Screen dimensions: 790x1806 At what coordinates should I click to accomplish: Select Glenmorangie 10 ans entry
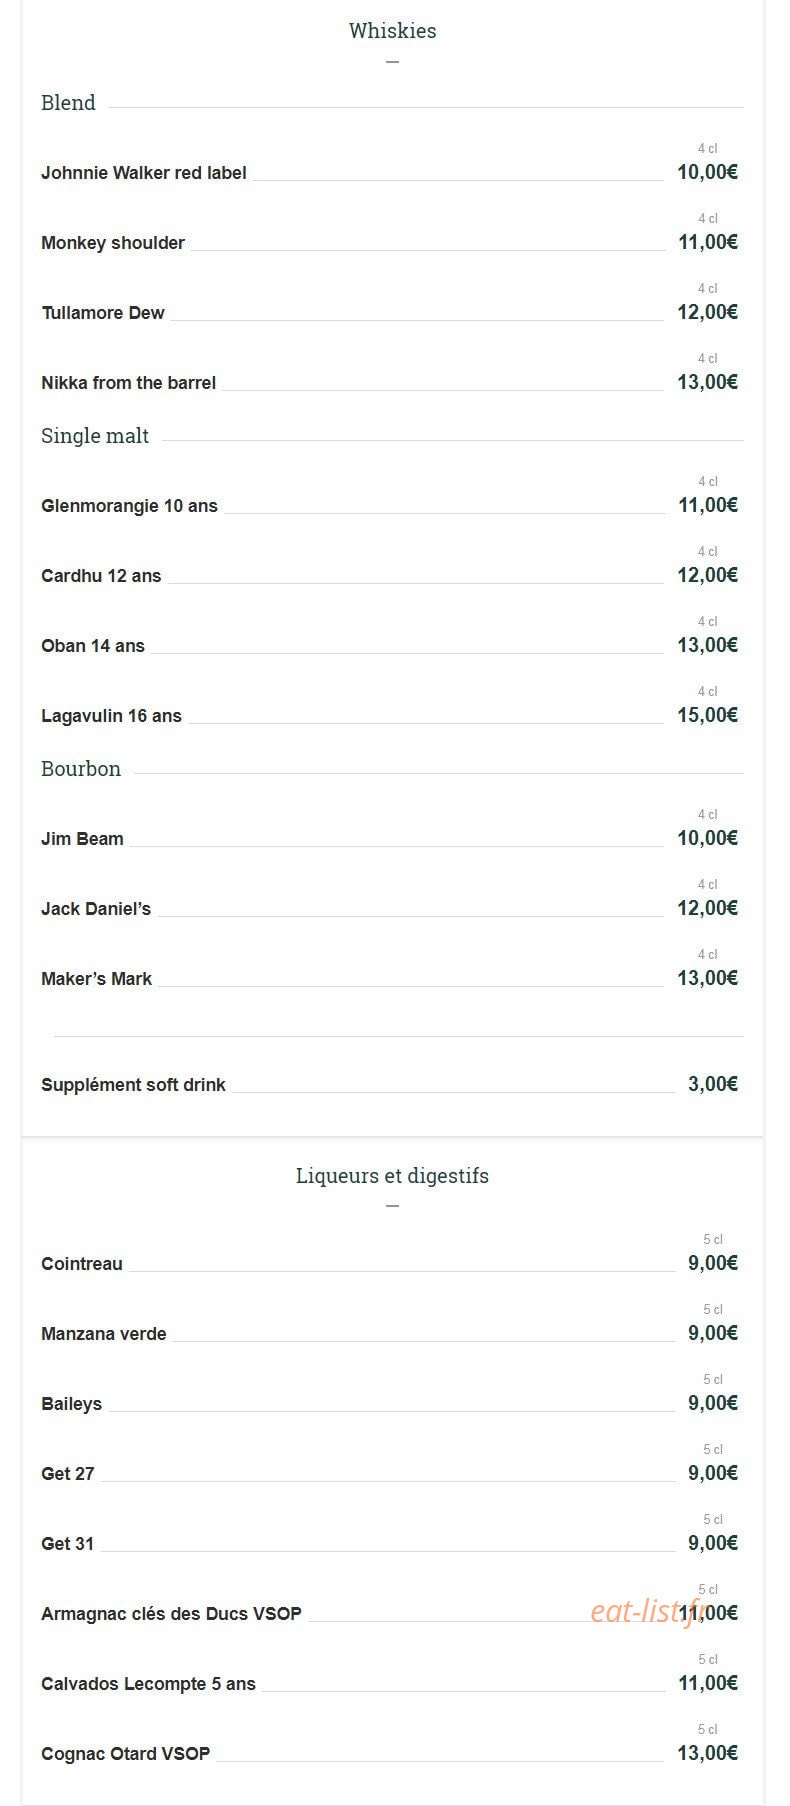click(x=130, y=506)
